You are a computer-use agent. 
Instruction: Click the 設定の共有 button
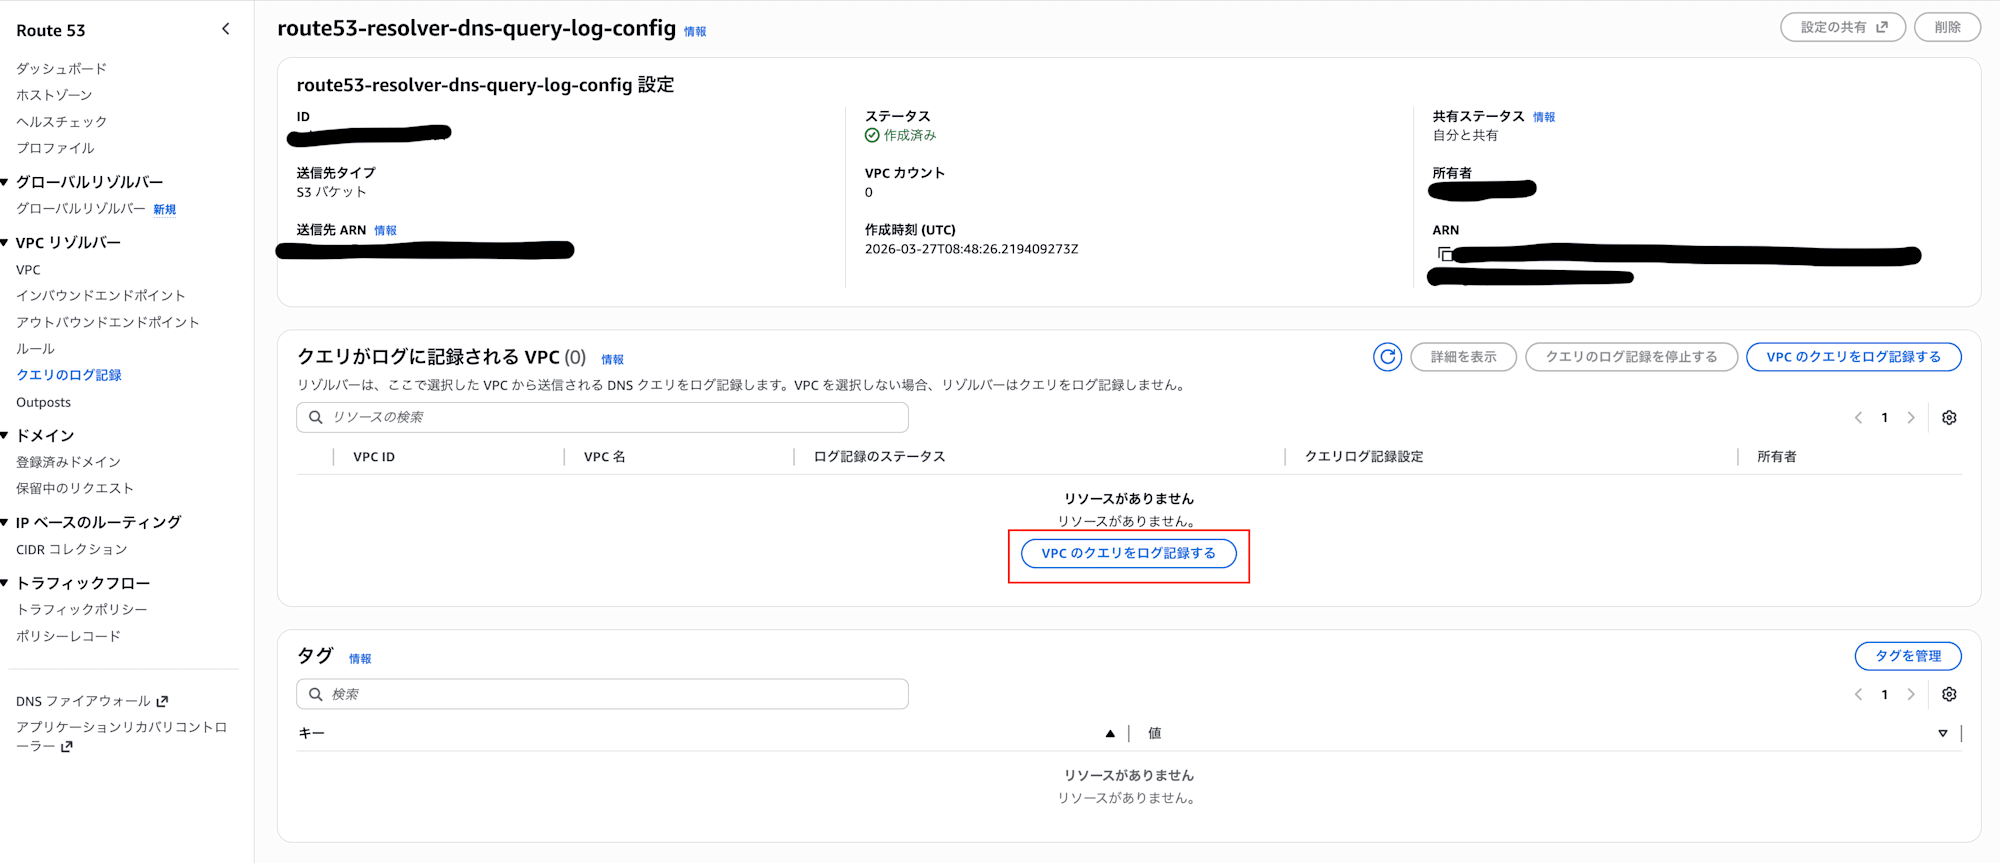[1843, 28]
